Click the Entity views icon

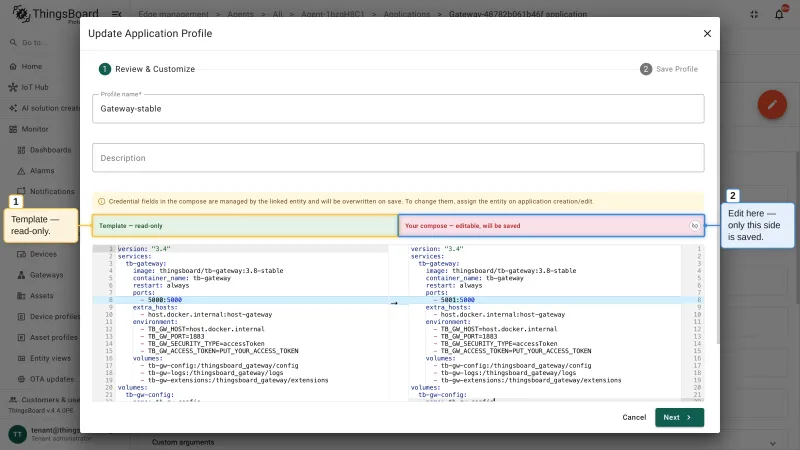pos(21,359)
